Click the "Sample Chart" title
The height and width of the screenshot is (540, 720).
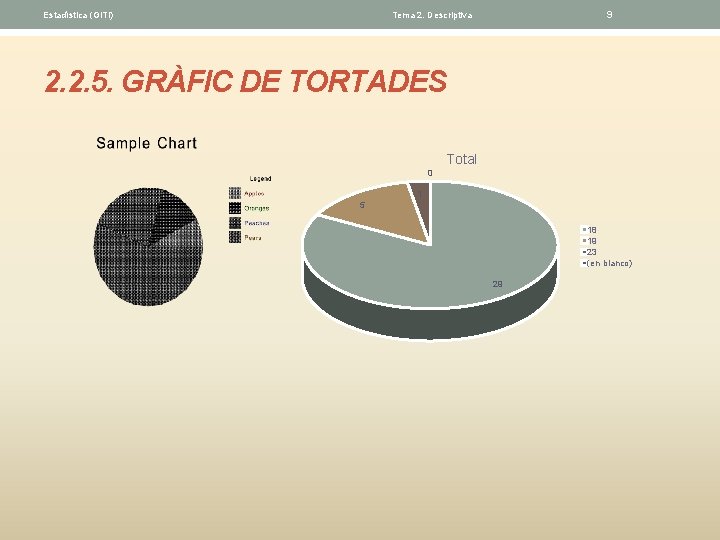tap(146, 143)
